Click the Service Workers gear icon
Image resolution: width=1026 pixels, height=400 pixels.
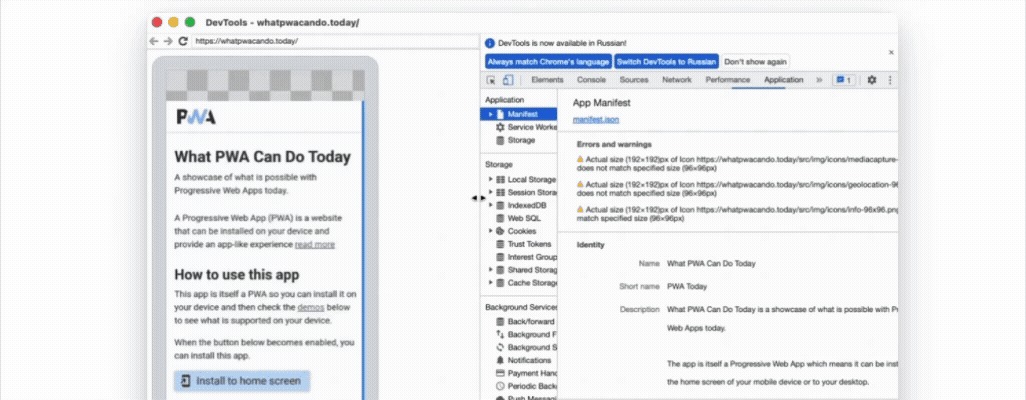pos(501,127)
